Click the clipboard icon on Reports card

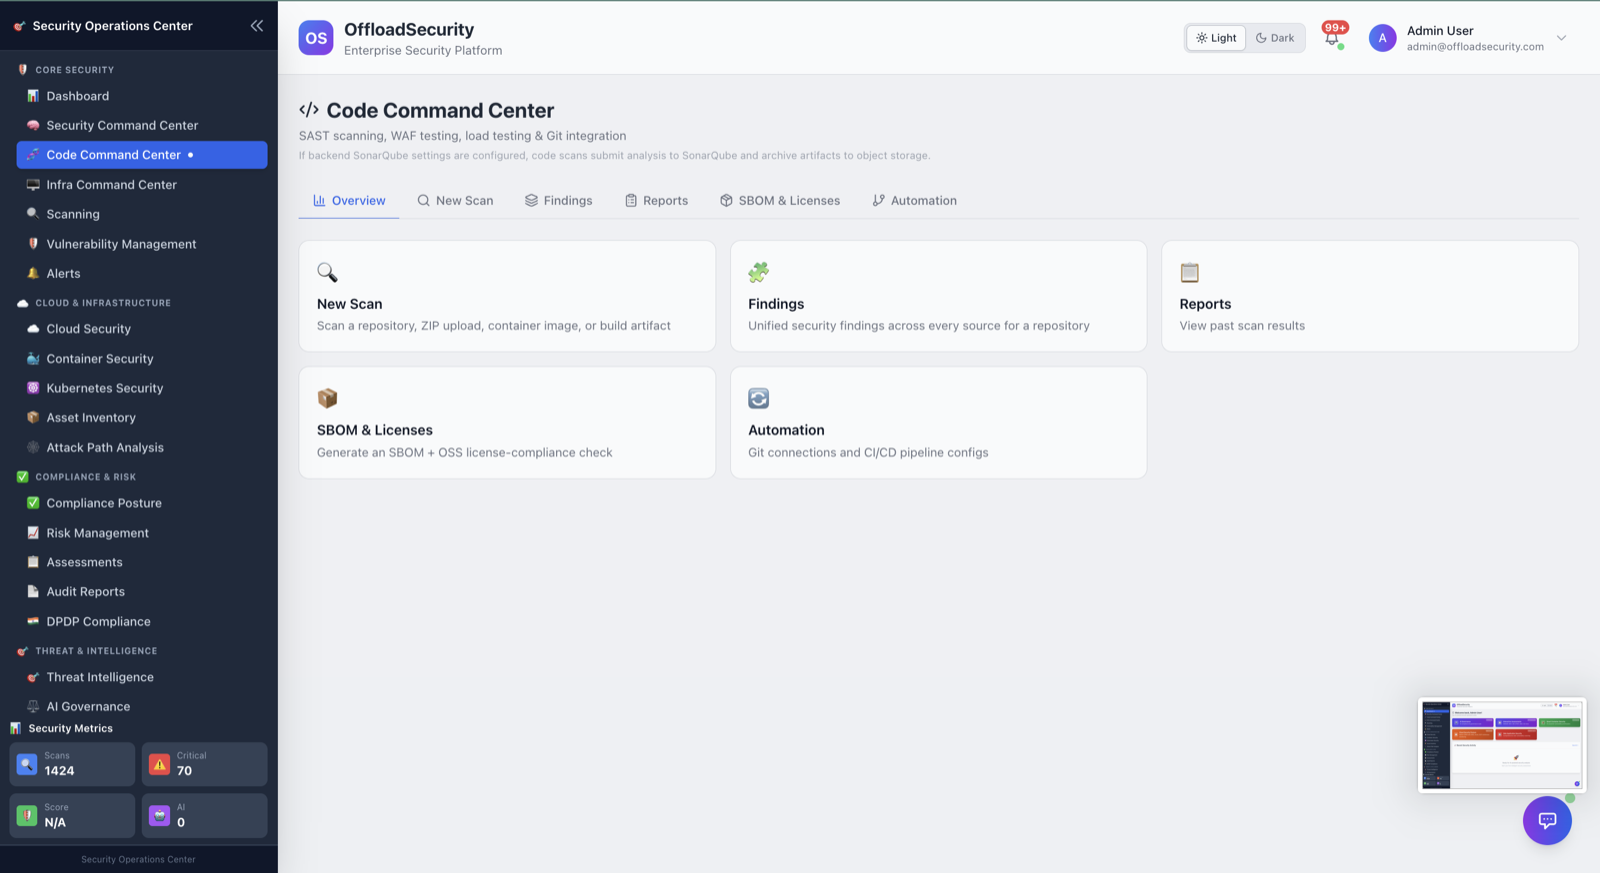pyautogui.click(x=1190, y=272)
